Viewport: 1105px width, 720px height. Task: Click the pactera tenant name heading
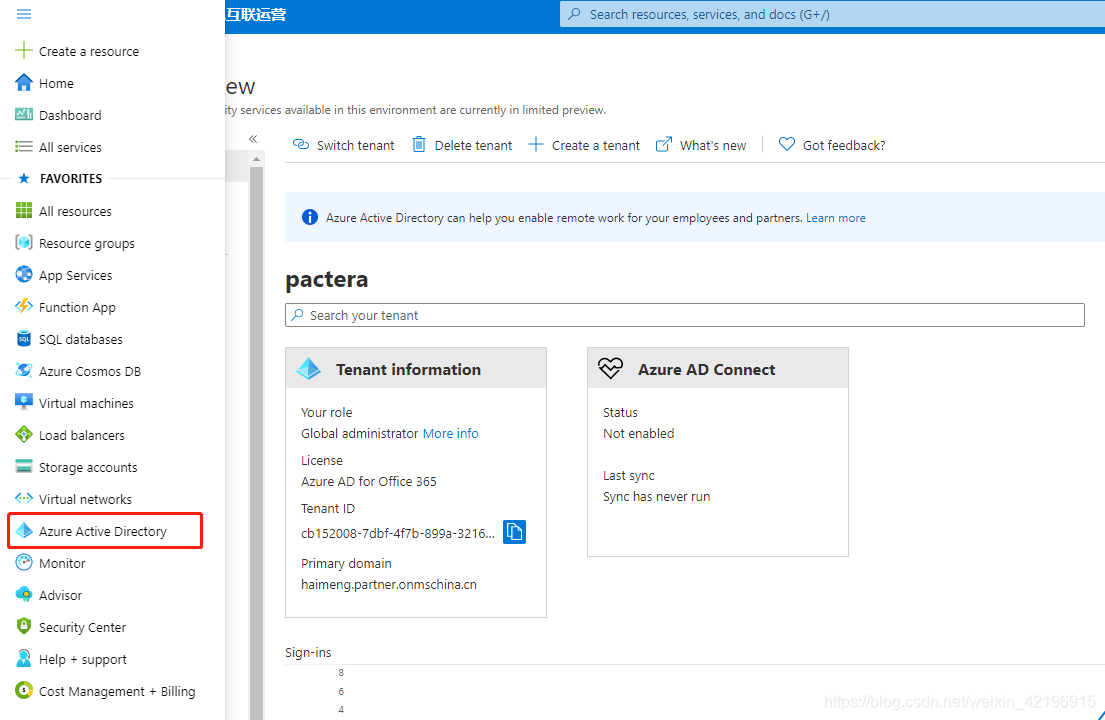click(326, 279)
